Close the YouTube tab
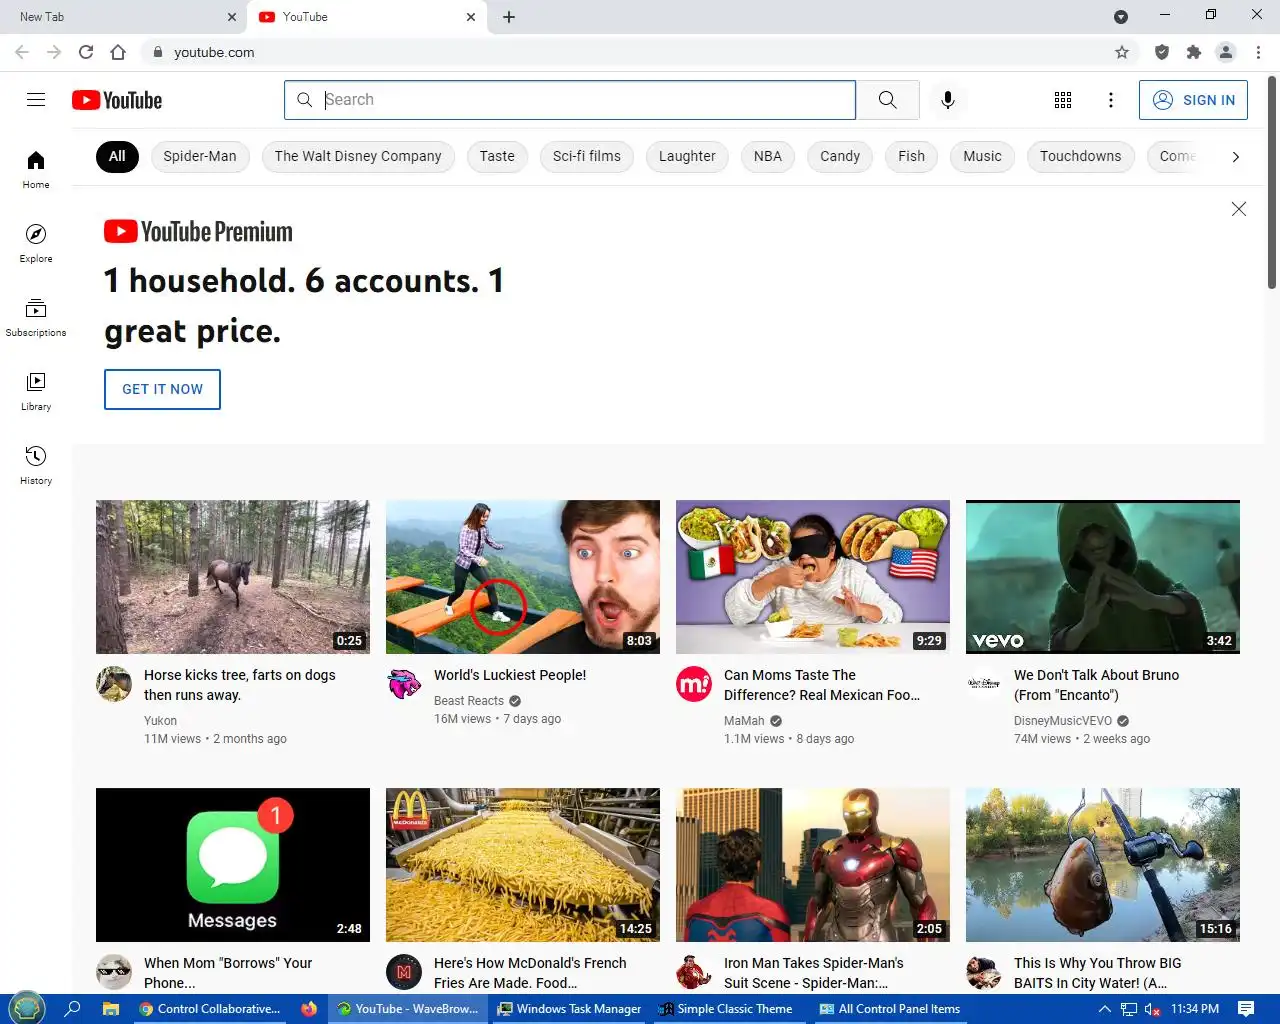Screen dimensions: 1280x1024 click(471, 17)
